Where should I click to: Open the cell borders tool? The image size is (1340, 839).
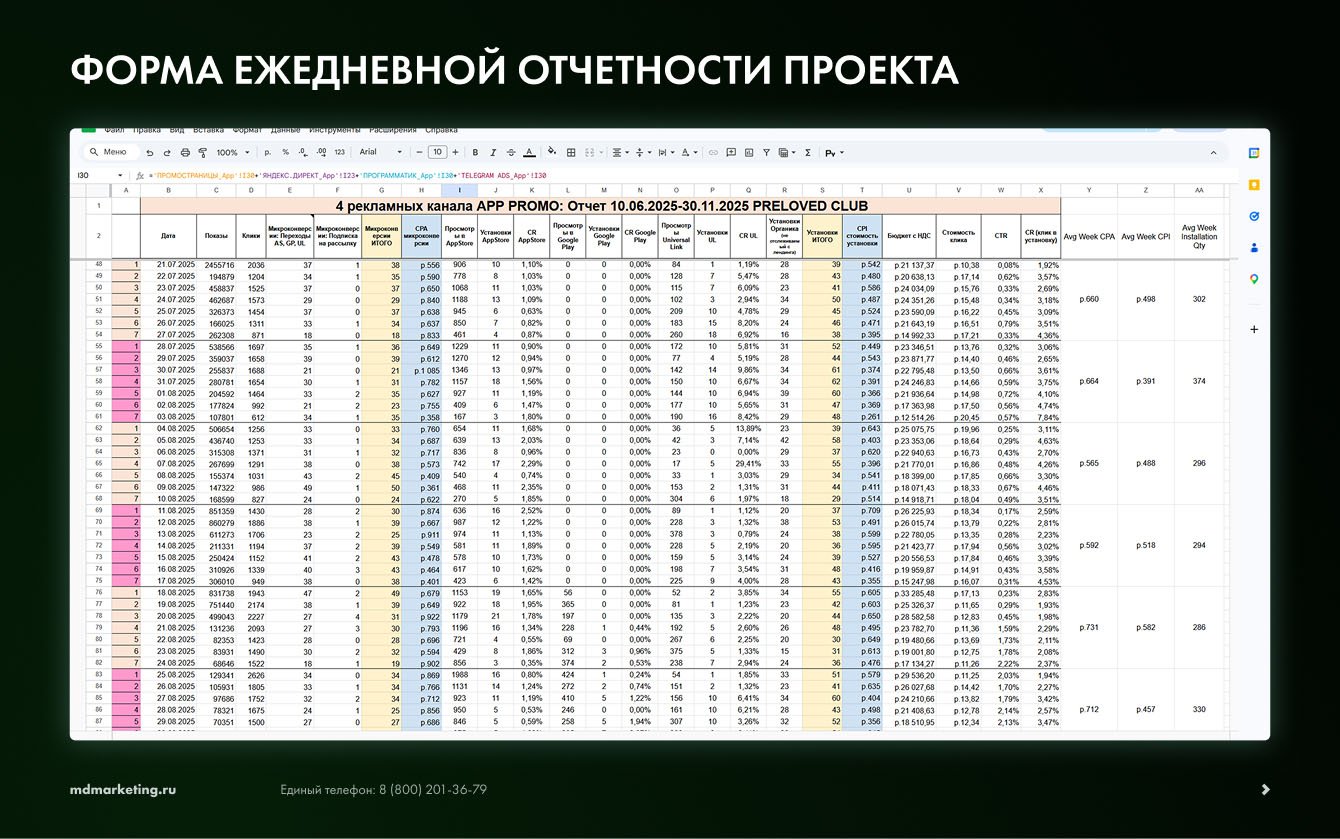pyautogui.click(x=571, y=153)
